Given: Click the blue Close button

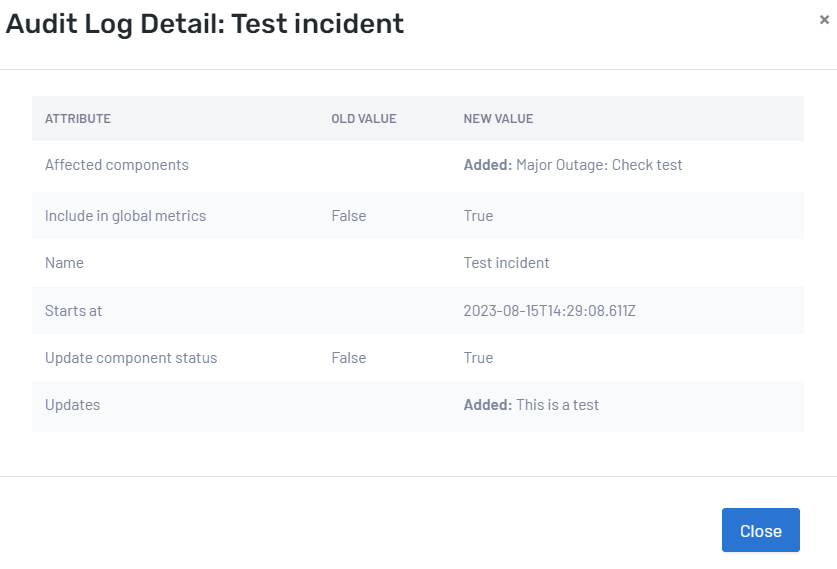Looking at the screenshot, I should 760,531.
